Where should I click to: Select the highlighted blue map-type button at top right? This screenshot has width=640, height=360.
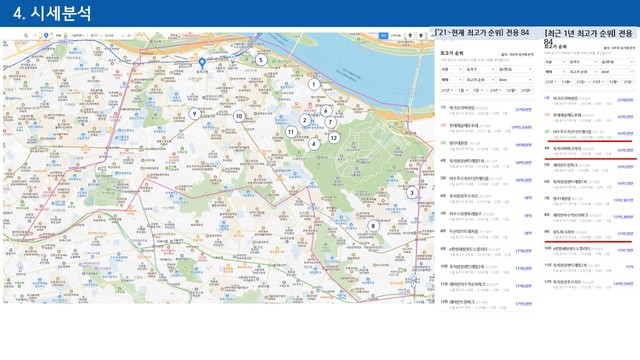383,36
